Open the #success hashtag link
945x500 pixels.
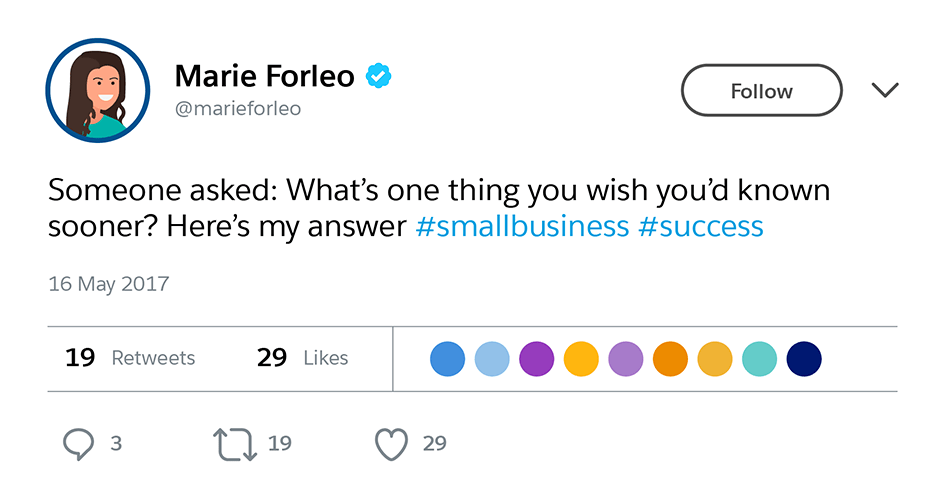(x=700, y=226)
